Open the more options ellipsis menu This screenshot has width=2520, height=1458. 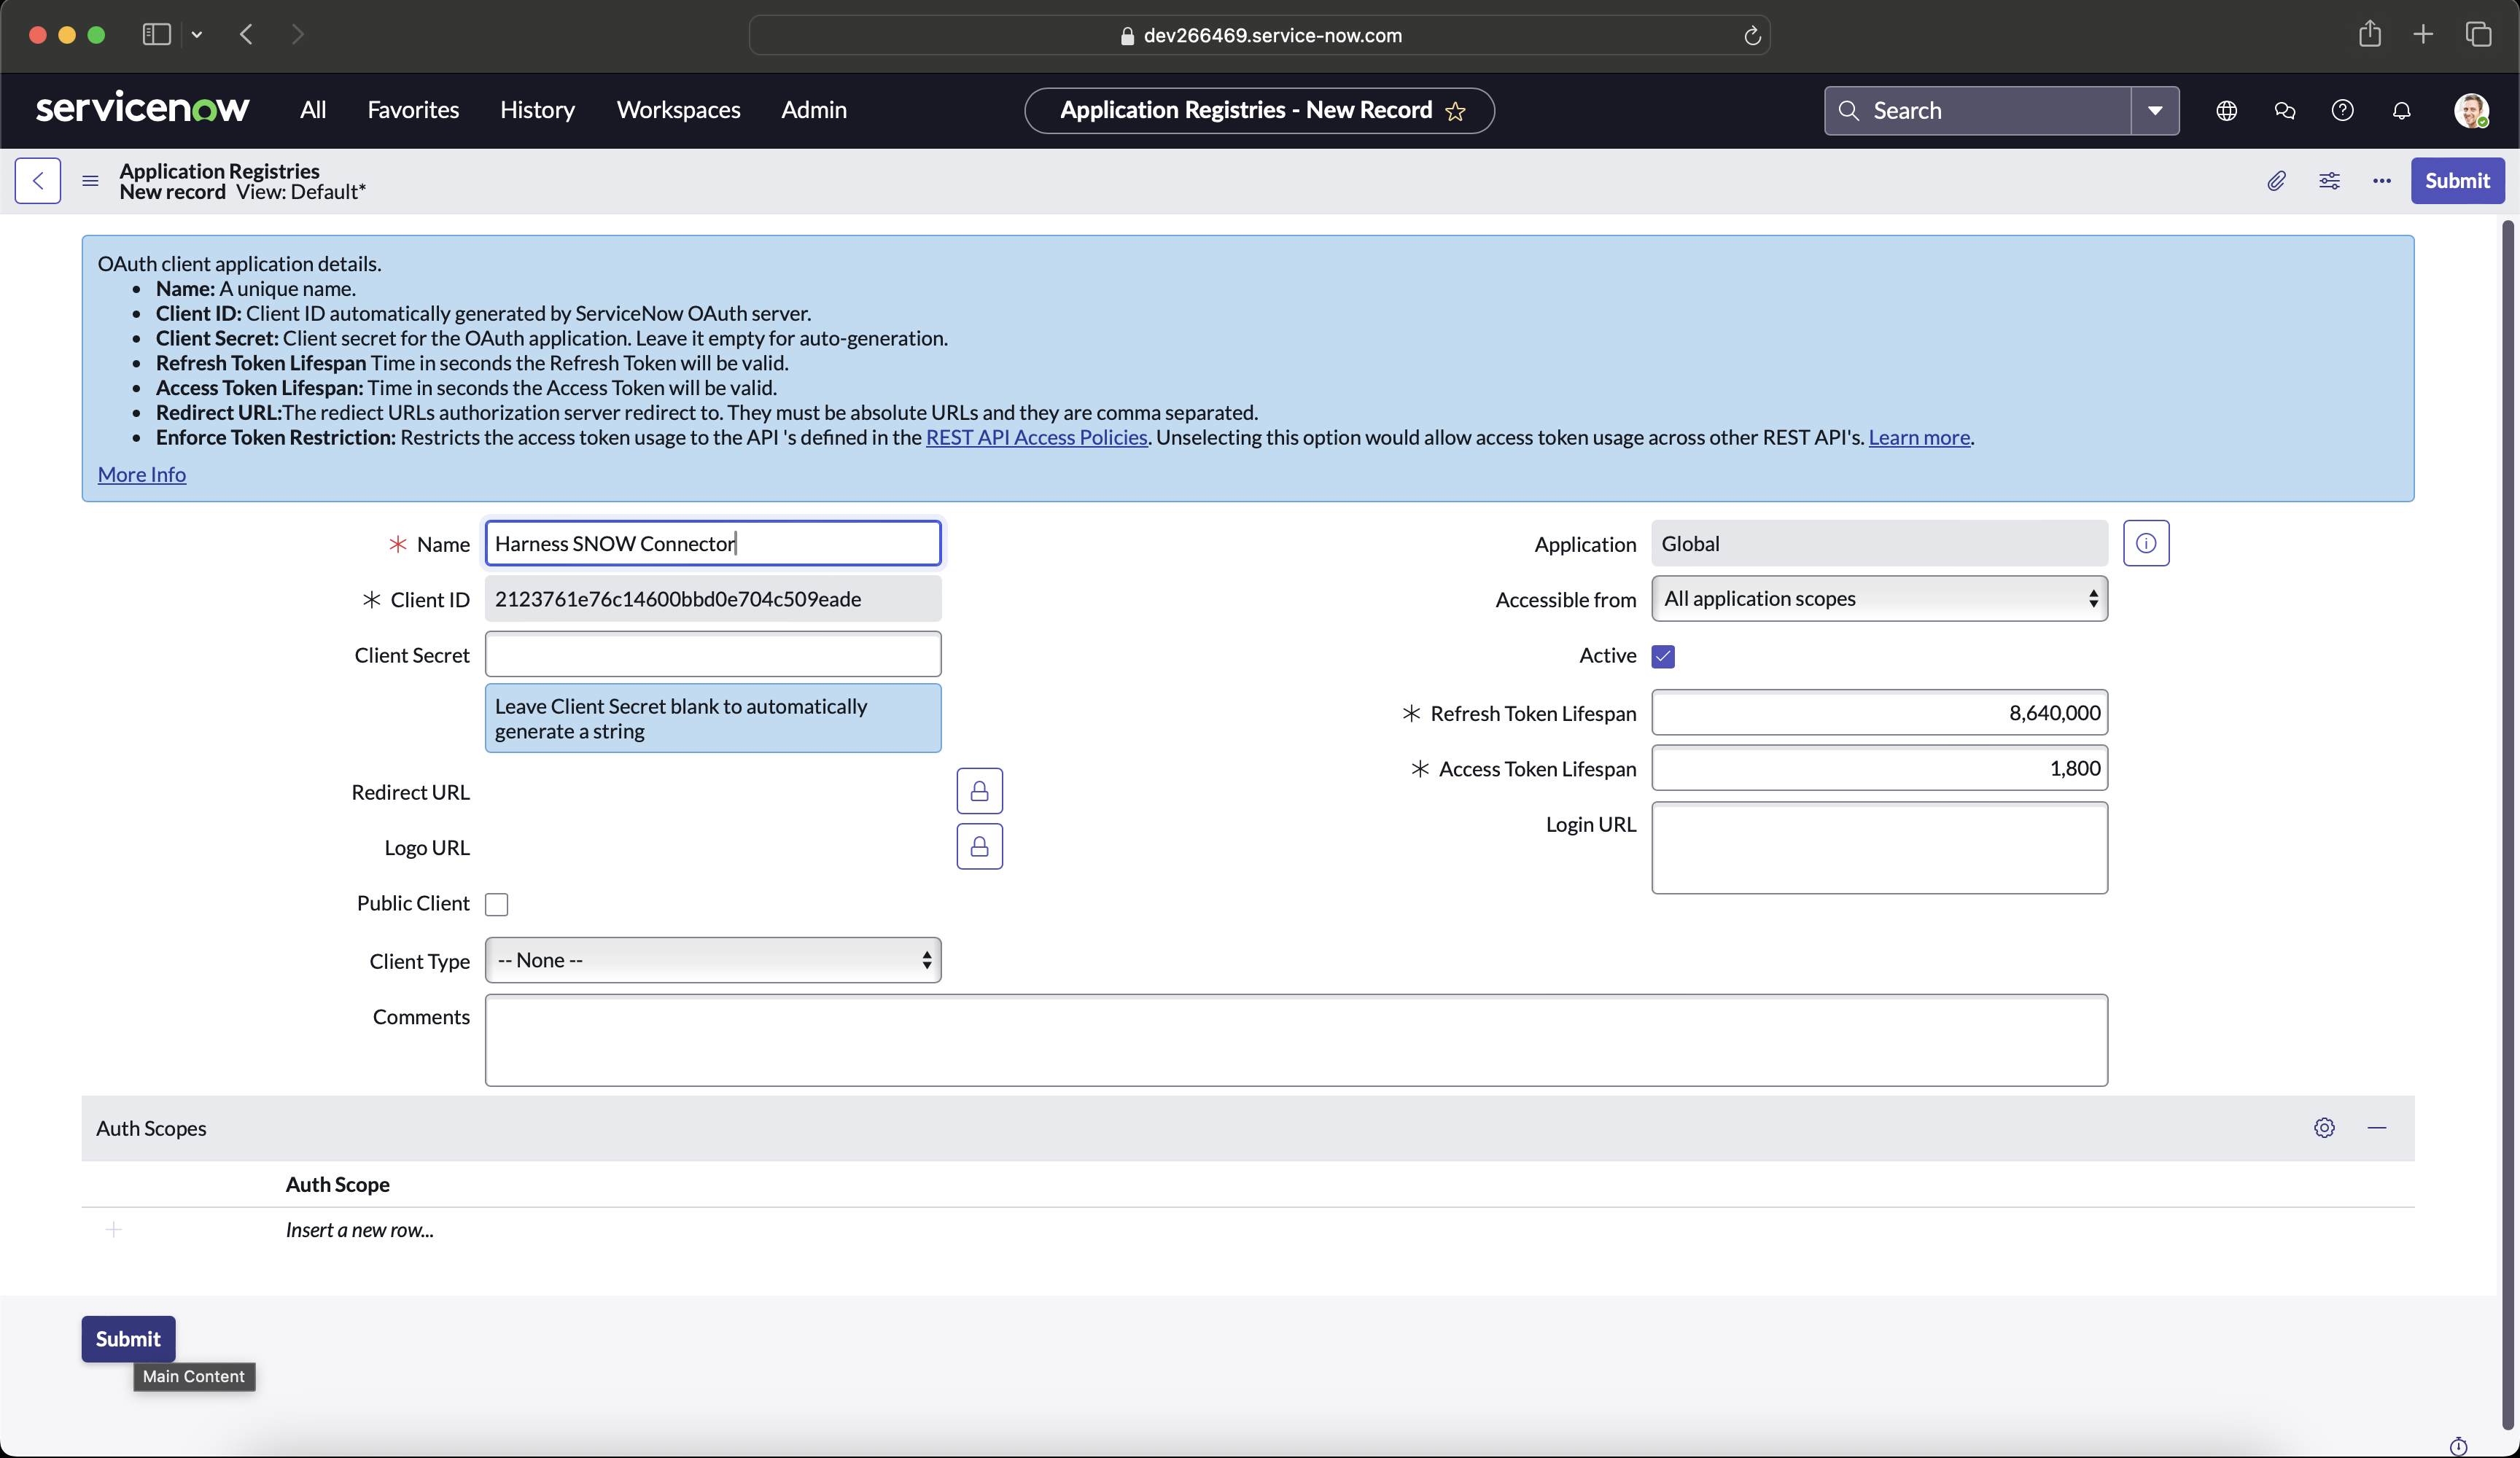click(x=2382, y=181)
